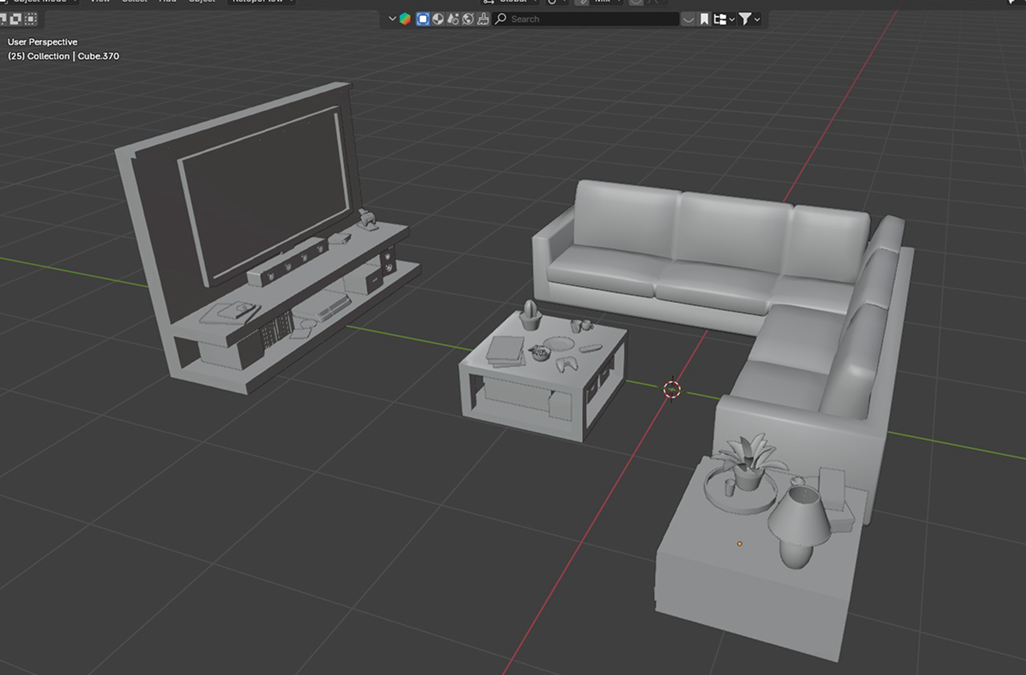Image resolution: width=1026 pixels, height=675 pixels.
Task: Click the Search input field
Action: tap(586, 19)
